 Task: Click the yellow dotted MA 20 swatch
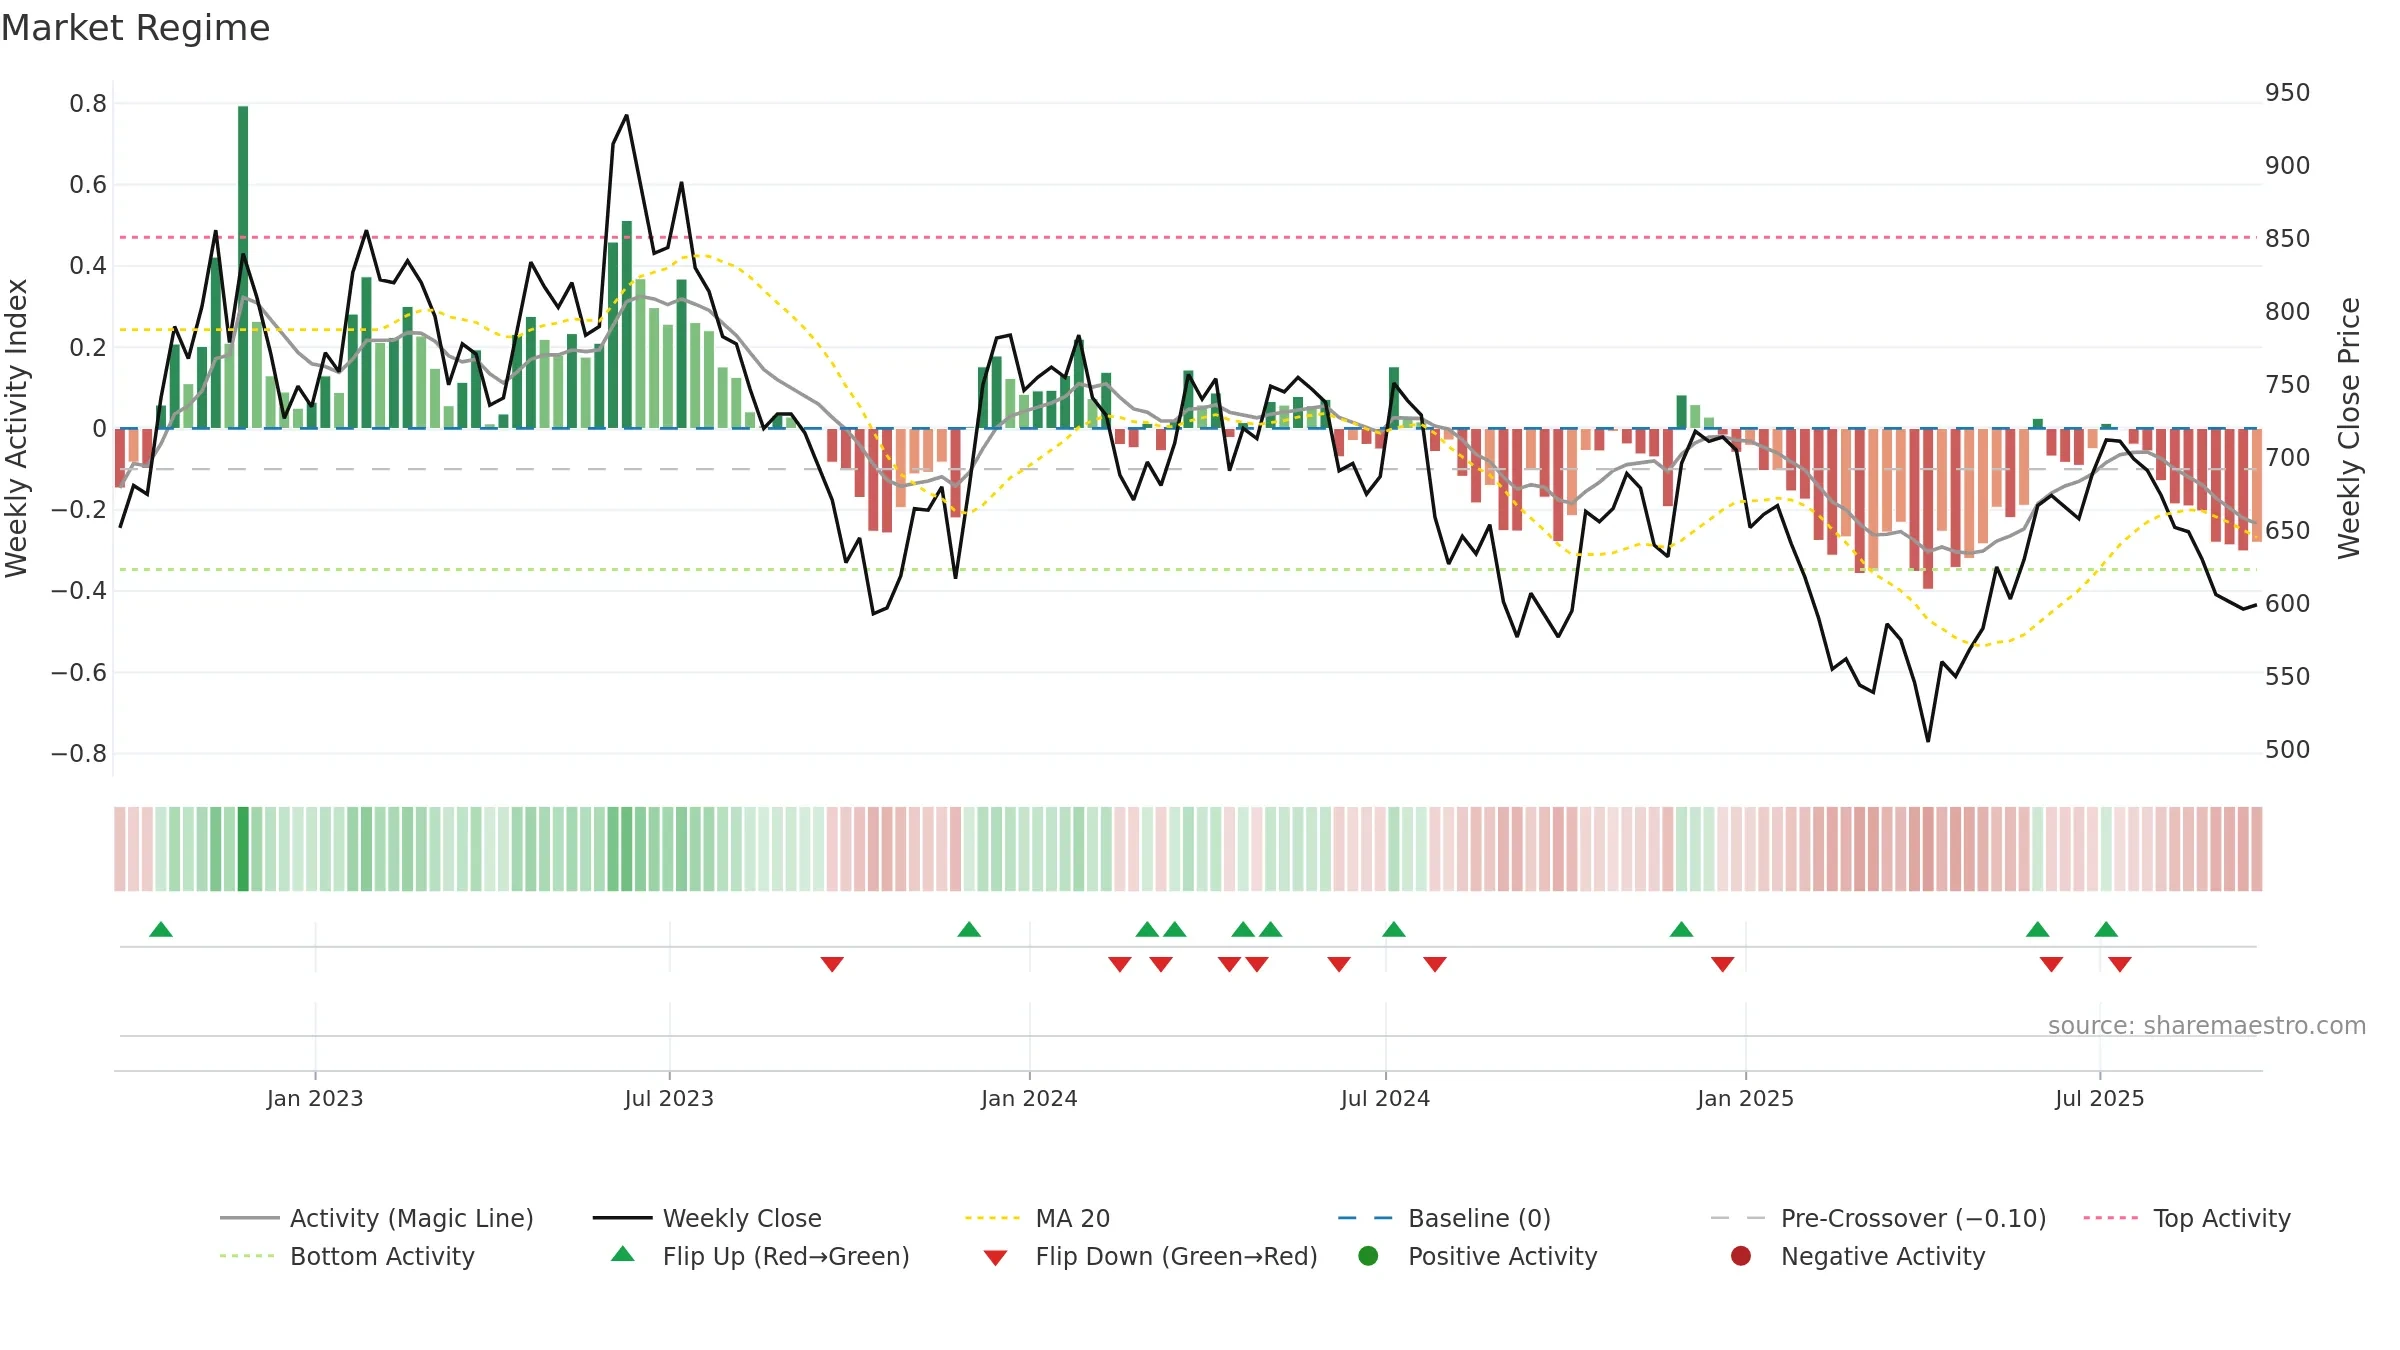pyautogui.click(x=992, y=1218)
